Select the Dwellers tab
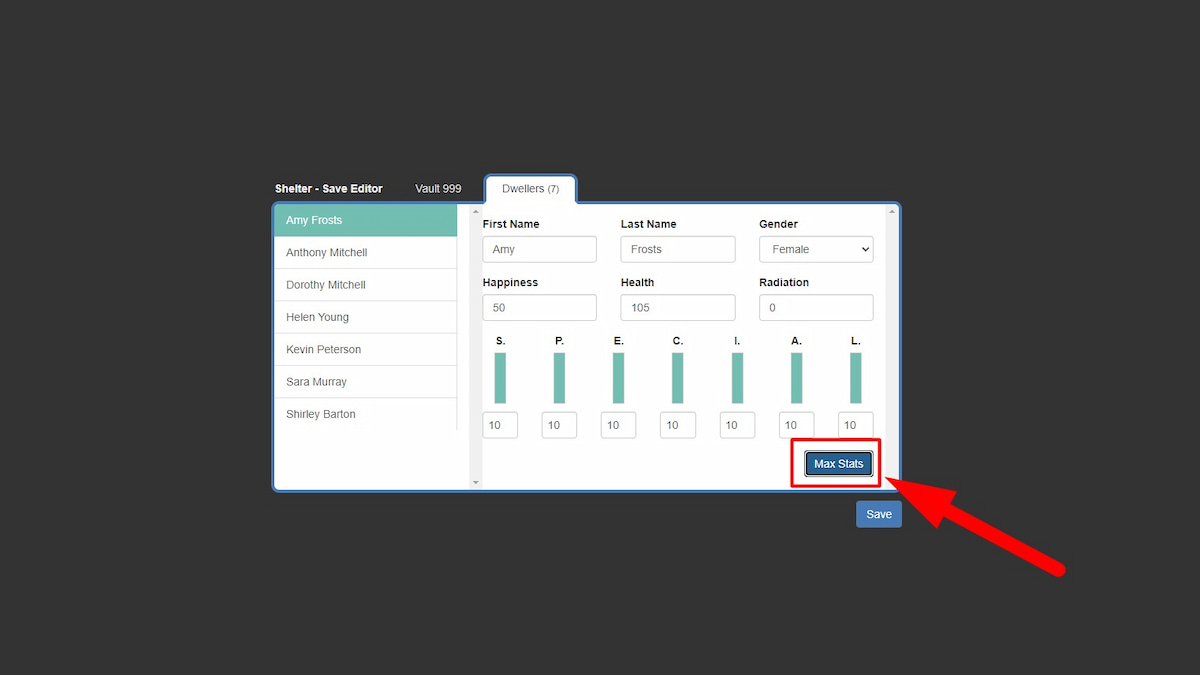 [530, 189]
